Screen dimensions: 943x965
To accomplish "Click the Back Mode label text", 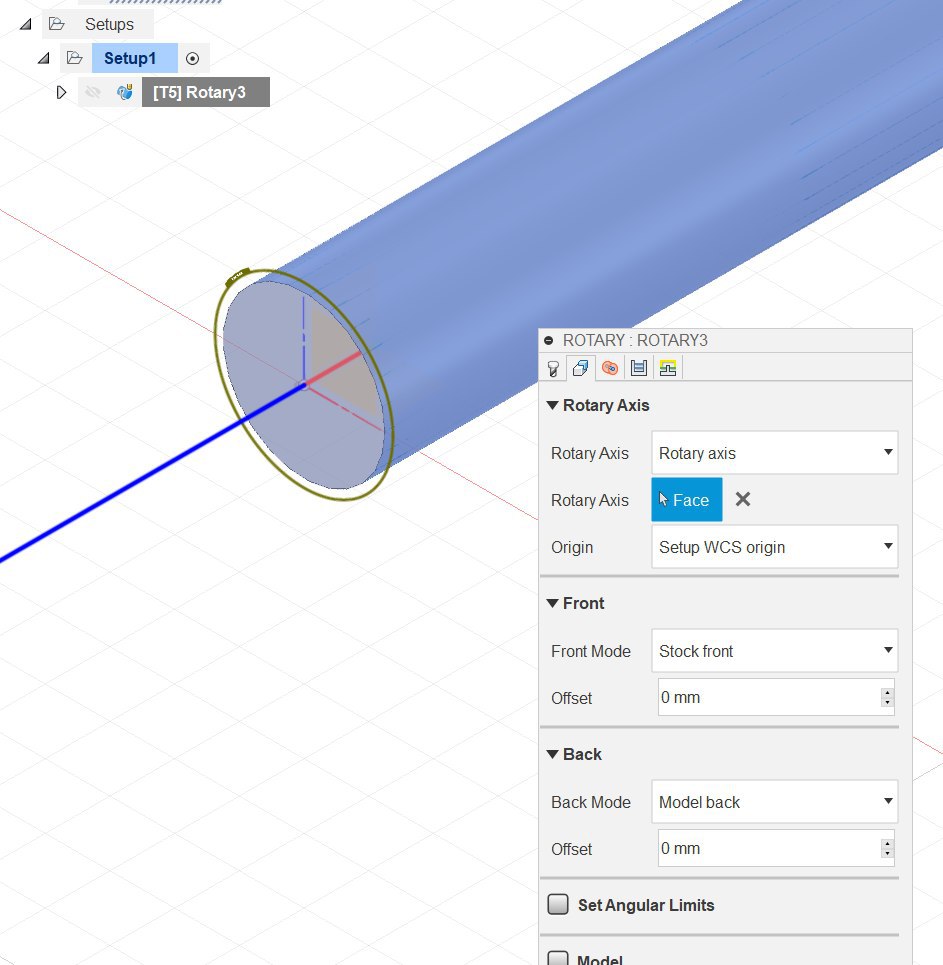I will (591, 802).
